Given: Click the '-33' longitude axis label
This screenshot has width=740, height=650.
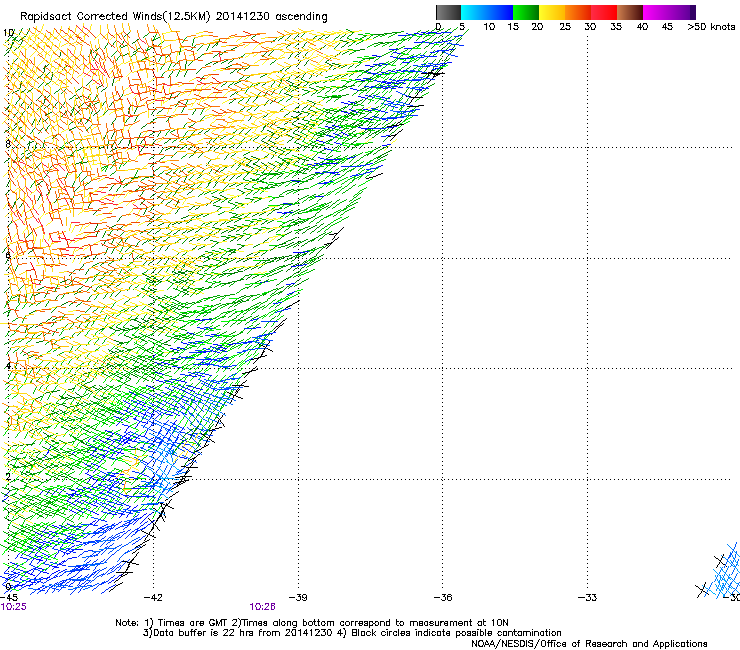Looking at the screenshot, I should coord(588,598).
